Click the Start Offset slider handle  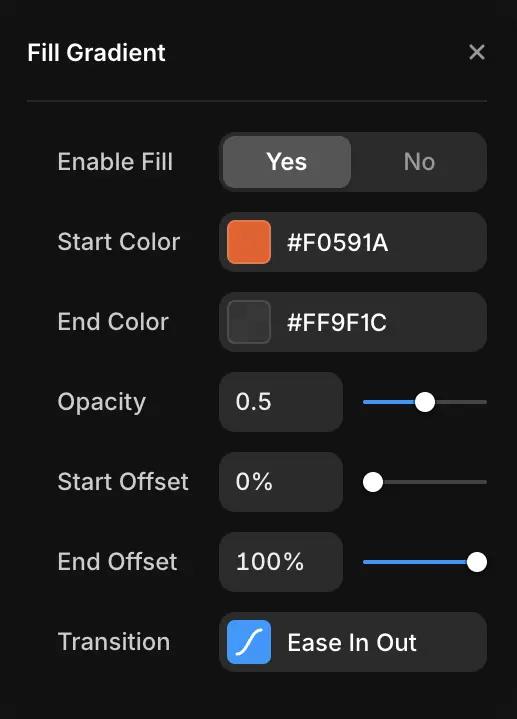tap(373, 482)
